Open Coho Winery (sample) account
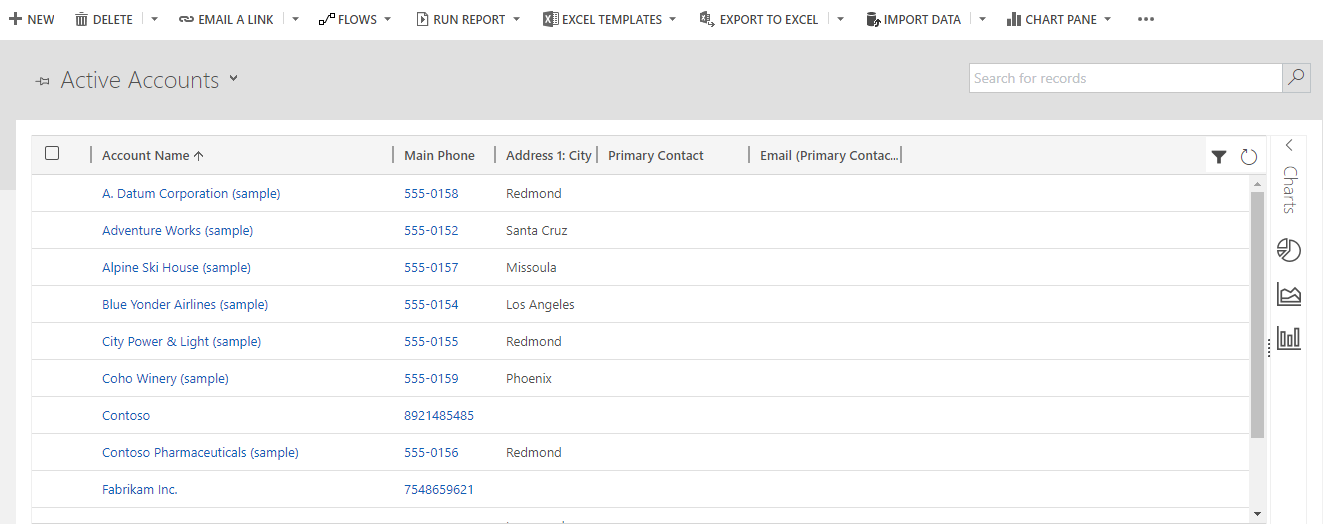This screenshot has width=1323, height=524. 165,379
